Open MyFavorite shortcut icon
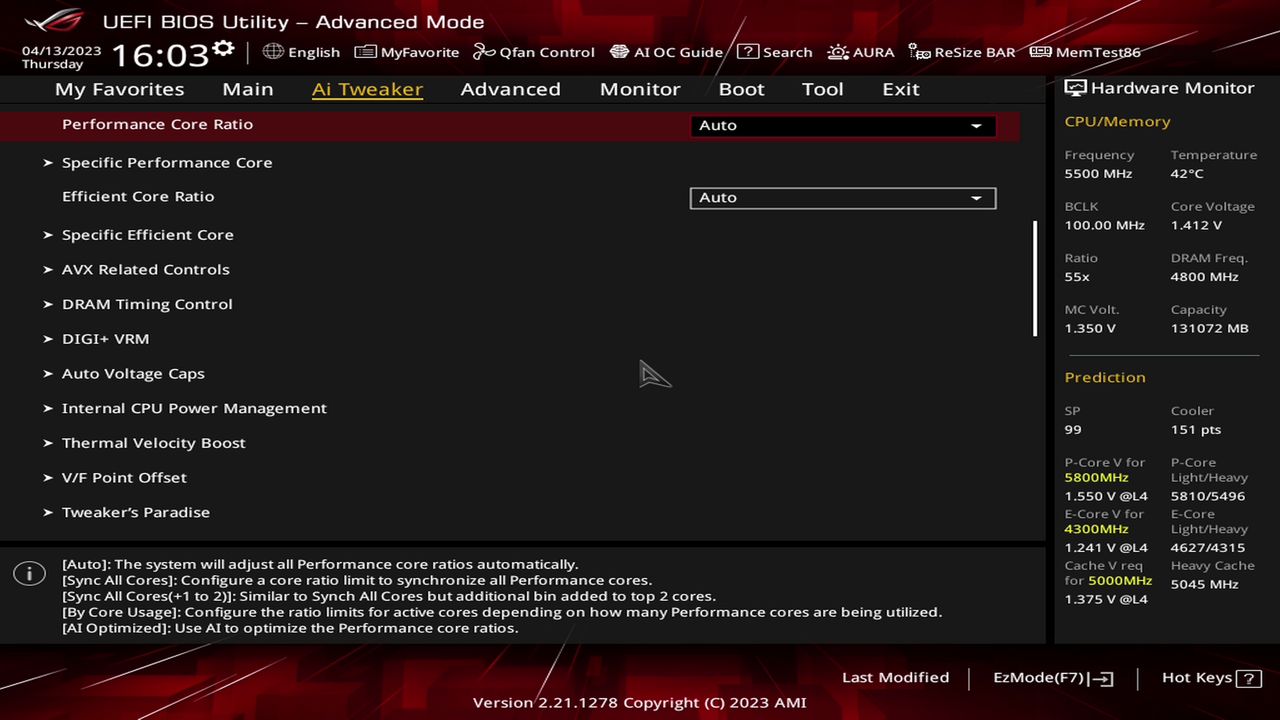Image resolution: width=1280 pixels, height=720 pixels. coord(365,52)
